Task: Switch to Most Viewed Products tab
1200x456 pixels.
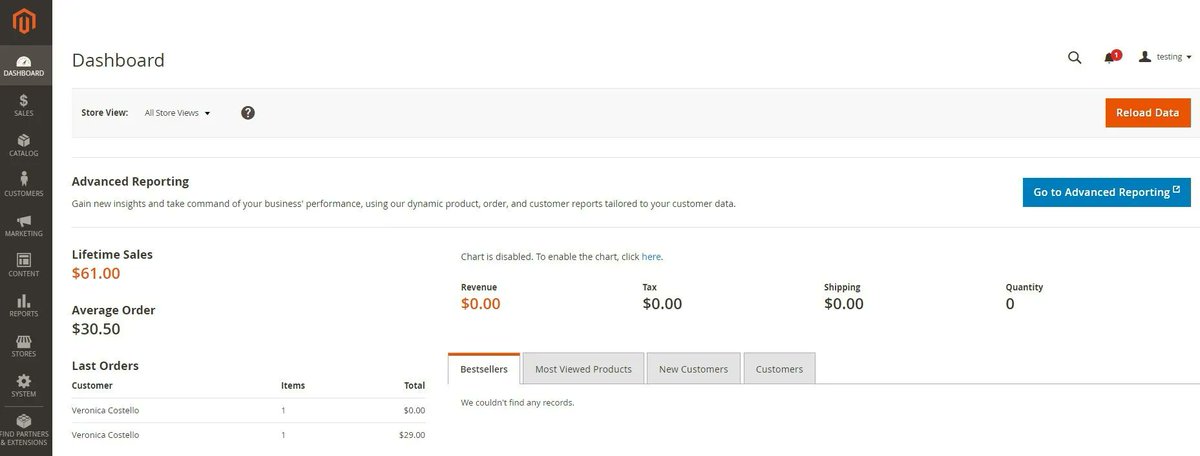Action: 583,369
